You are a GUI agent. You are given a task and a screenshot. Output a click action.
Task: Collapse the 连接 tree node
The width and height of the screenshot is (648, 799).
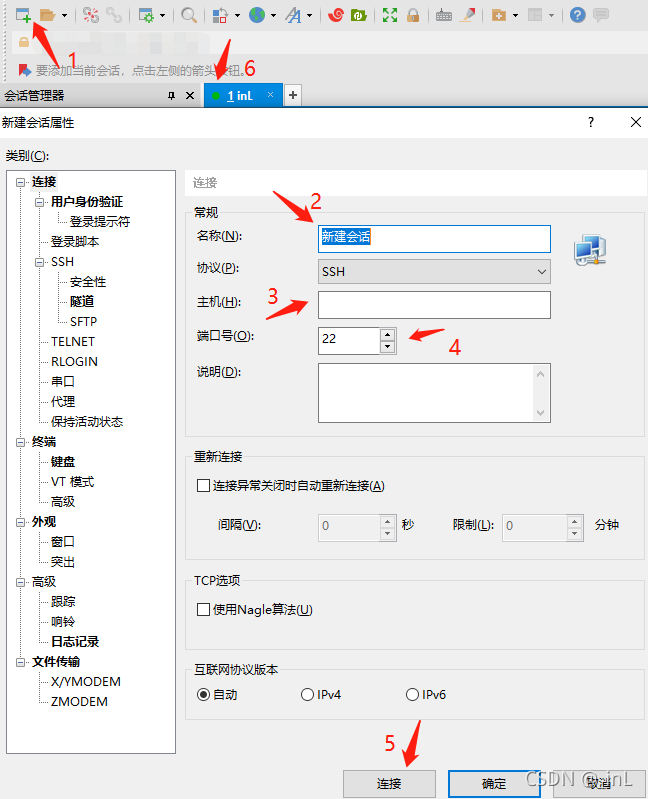[x=20, y=182]
